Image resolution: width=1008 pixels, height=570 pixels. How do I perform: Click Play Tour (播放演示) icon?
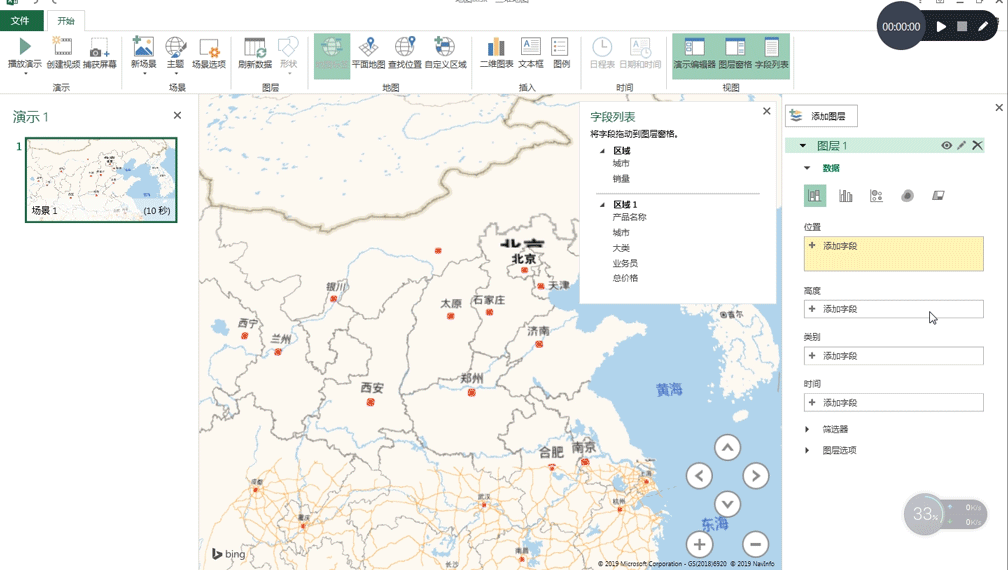24,46
